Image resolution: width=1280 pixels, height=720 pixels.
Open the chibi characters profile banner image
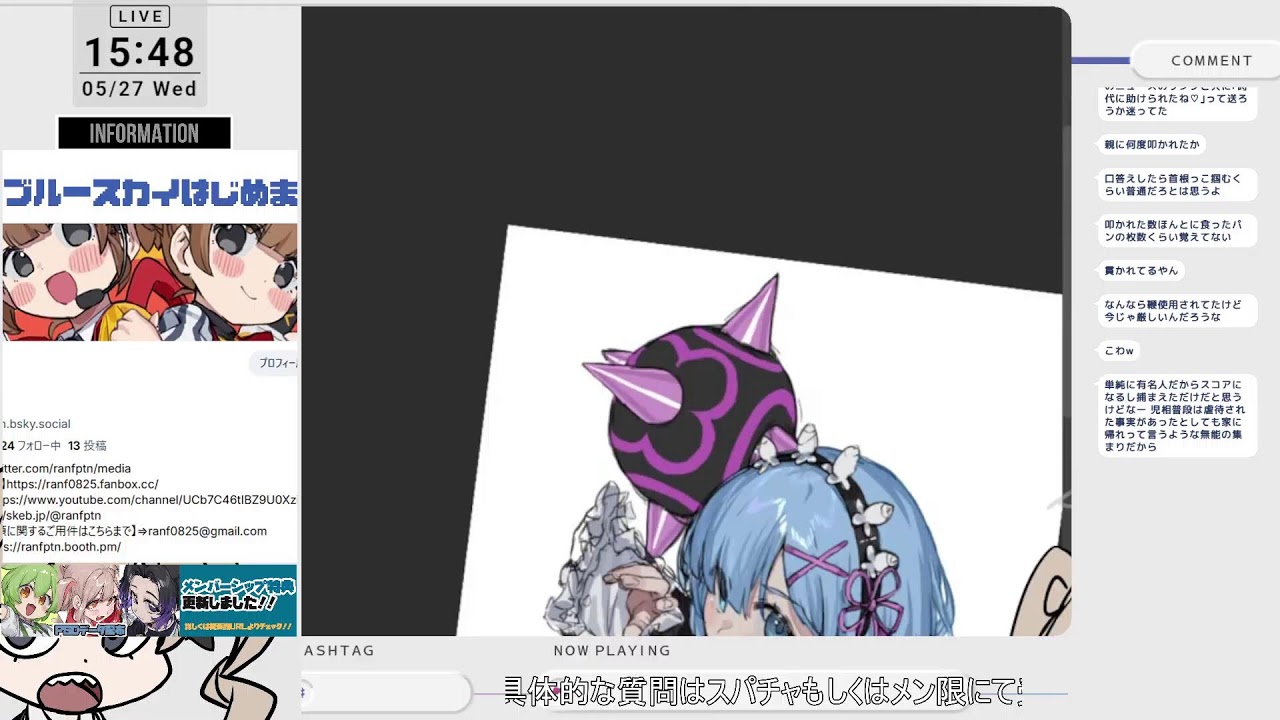tap(150, 282)
